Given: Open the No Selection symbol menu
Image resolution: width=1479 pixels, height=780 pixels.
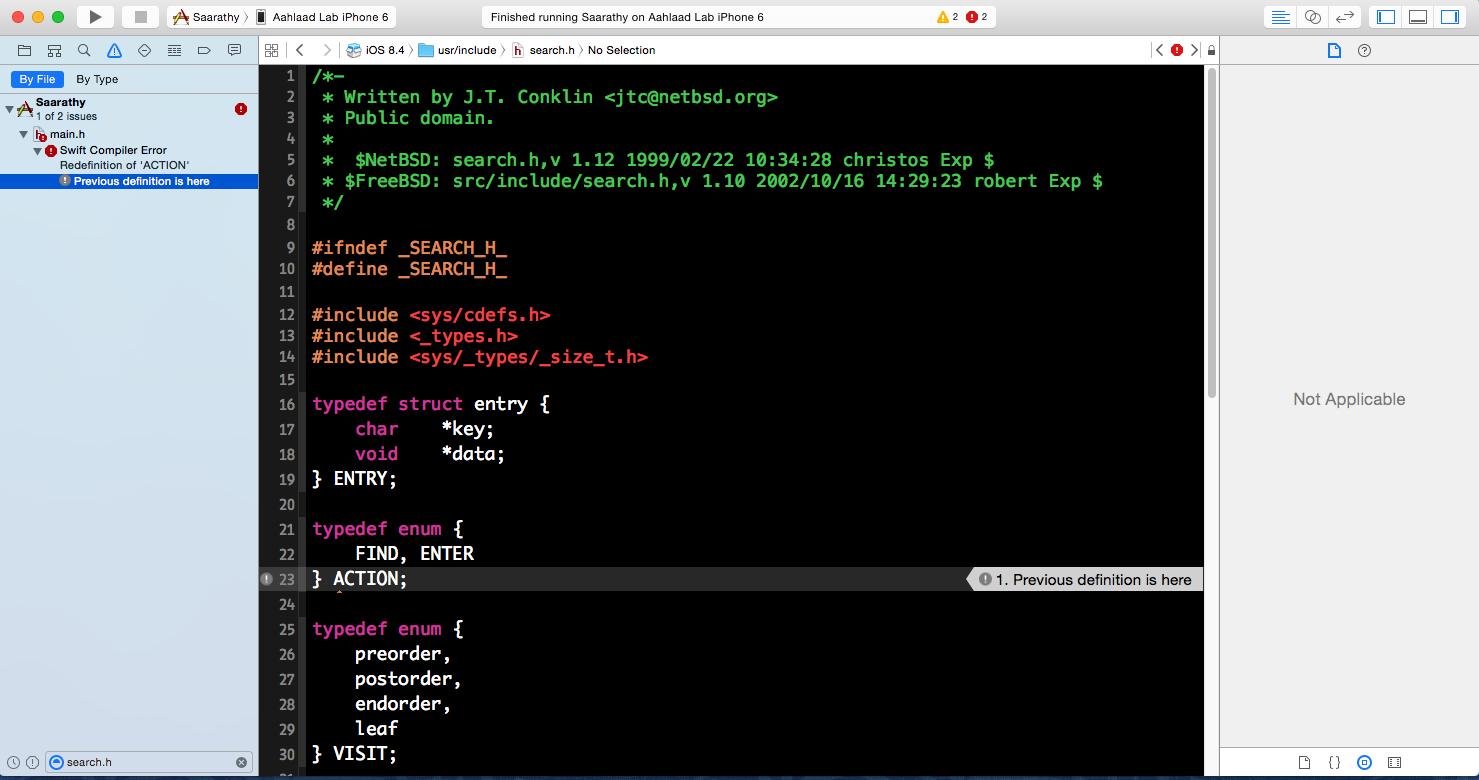Looking at the screenshot, I should [x=622, y=50].
